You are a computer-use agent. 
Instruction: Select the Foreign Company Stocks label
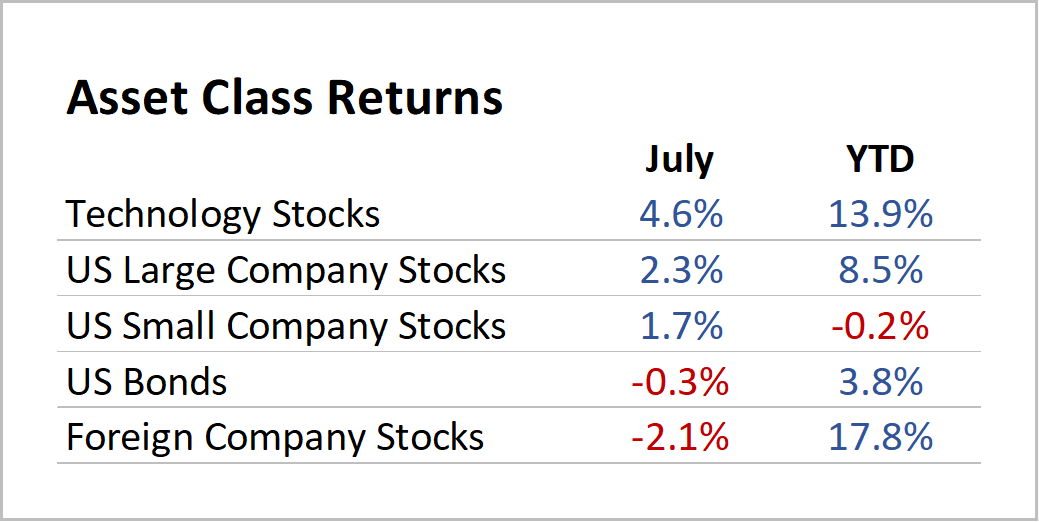[275, 437]
